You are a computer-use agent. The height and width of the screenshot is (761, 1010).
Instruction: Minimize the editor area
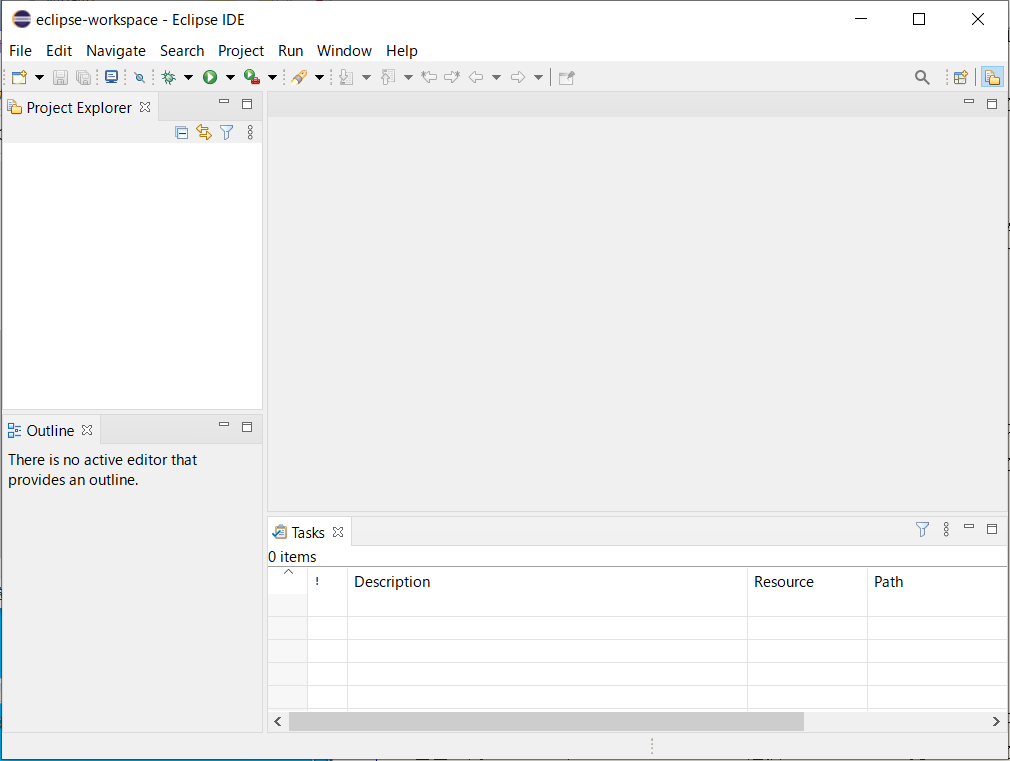(969, 102)
